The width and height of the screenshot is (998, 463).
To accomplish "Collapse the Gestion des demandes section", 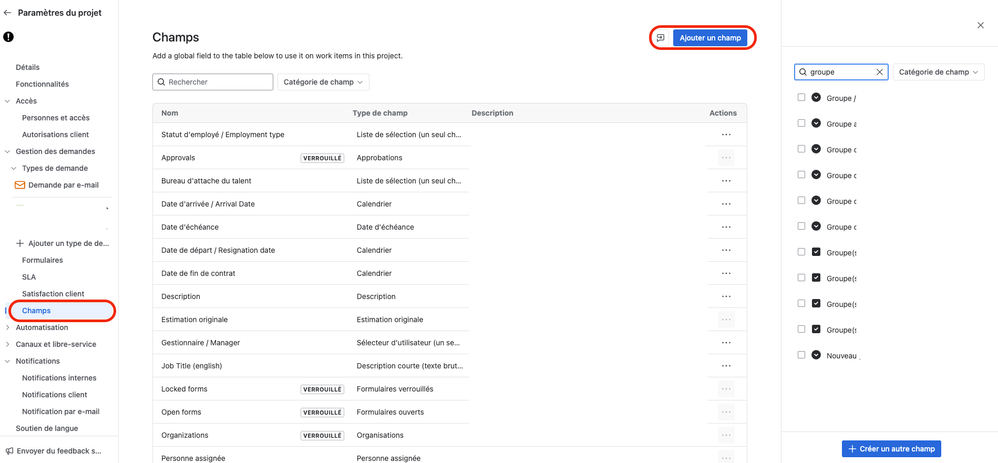I will point(8,152).
